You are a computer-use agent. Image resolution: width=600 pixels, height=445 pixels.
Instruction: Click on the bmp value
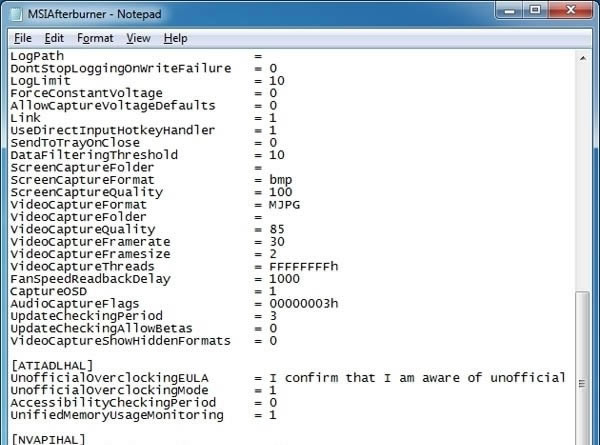tap(280, 180)
